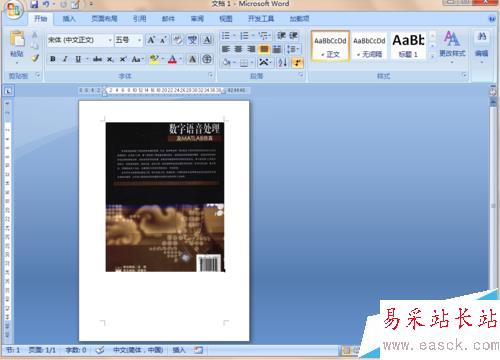Viewport: 500px width, 360px height.
Task: Apply strikethrough (abc) formatting
Action: (97, 59)
